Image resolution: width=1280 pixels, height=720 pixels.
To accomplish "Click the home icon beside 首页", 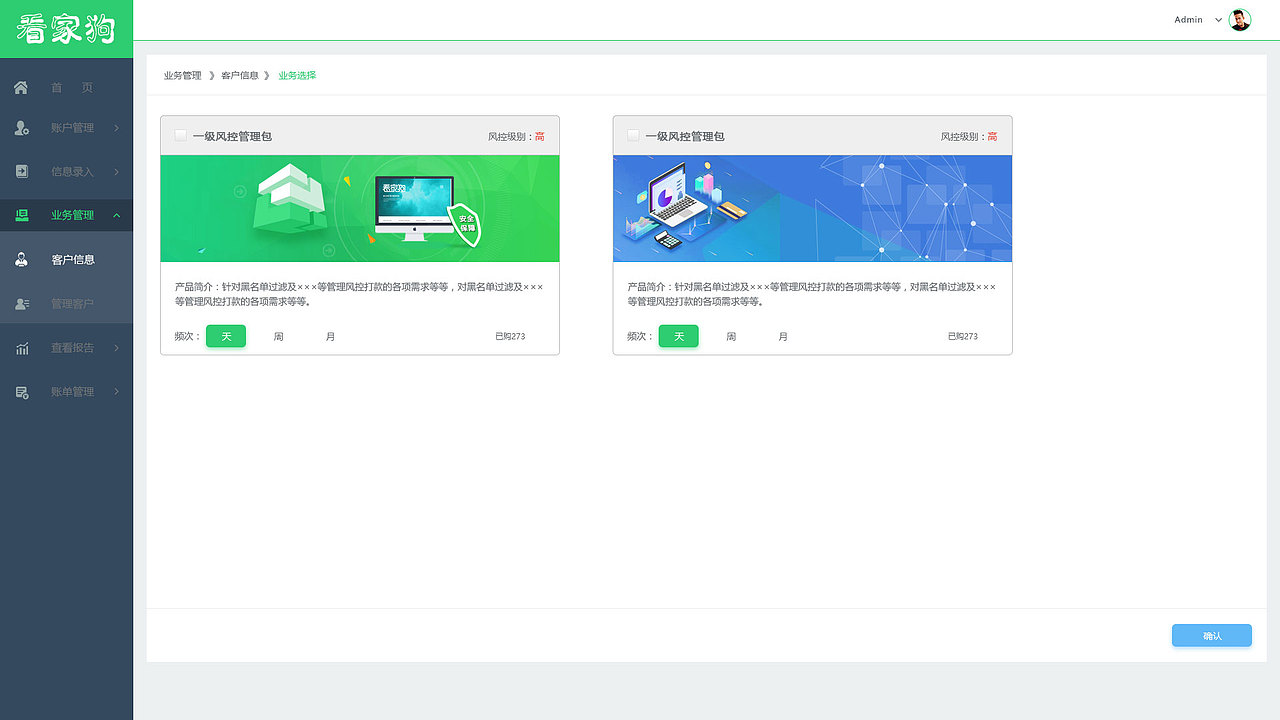I will 21,87.
